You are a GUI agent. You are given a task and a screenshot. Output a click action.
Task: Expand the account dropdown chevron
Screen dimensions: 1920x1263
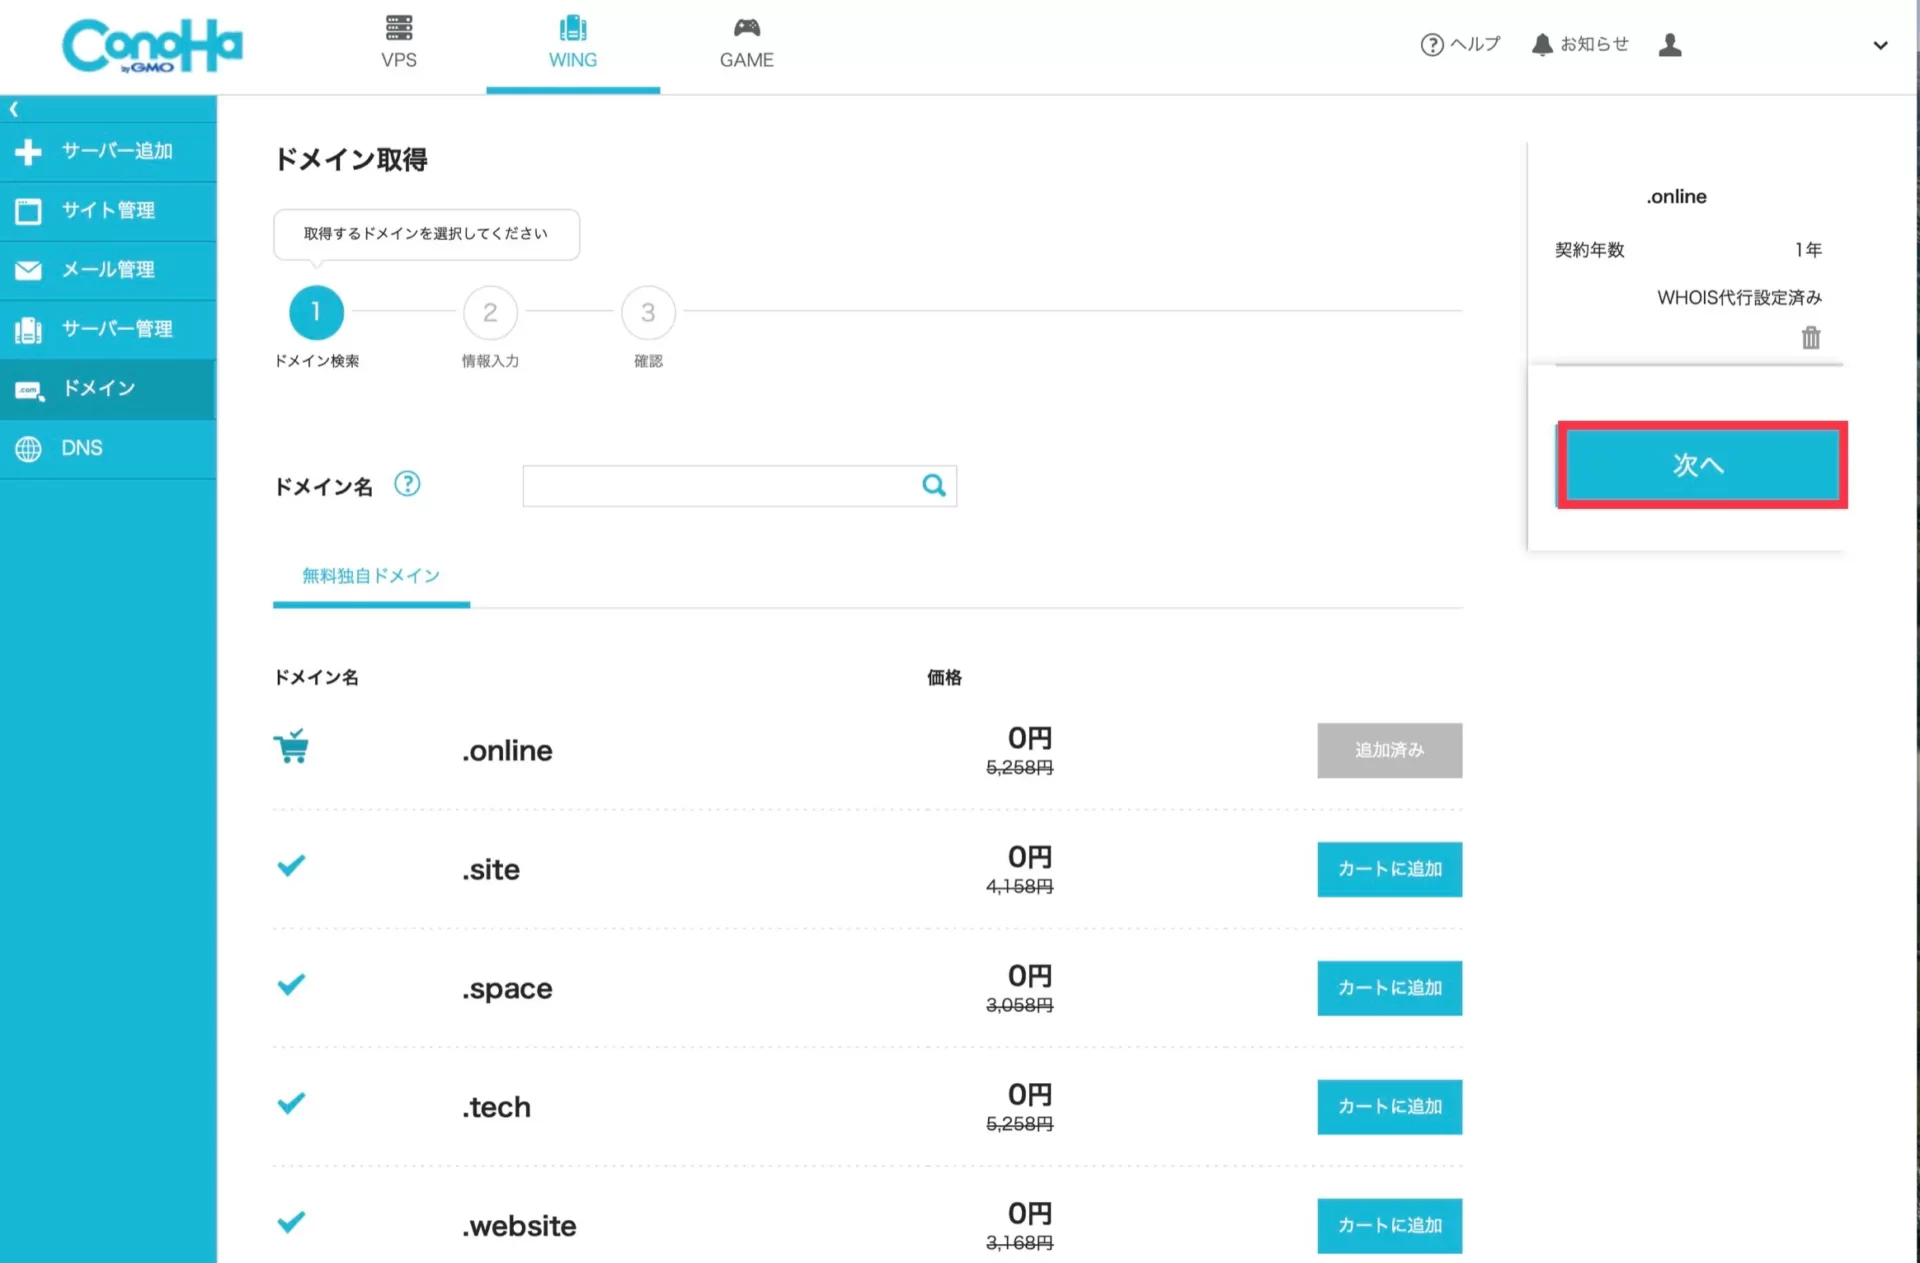click(1880, 45)
